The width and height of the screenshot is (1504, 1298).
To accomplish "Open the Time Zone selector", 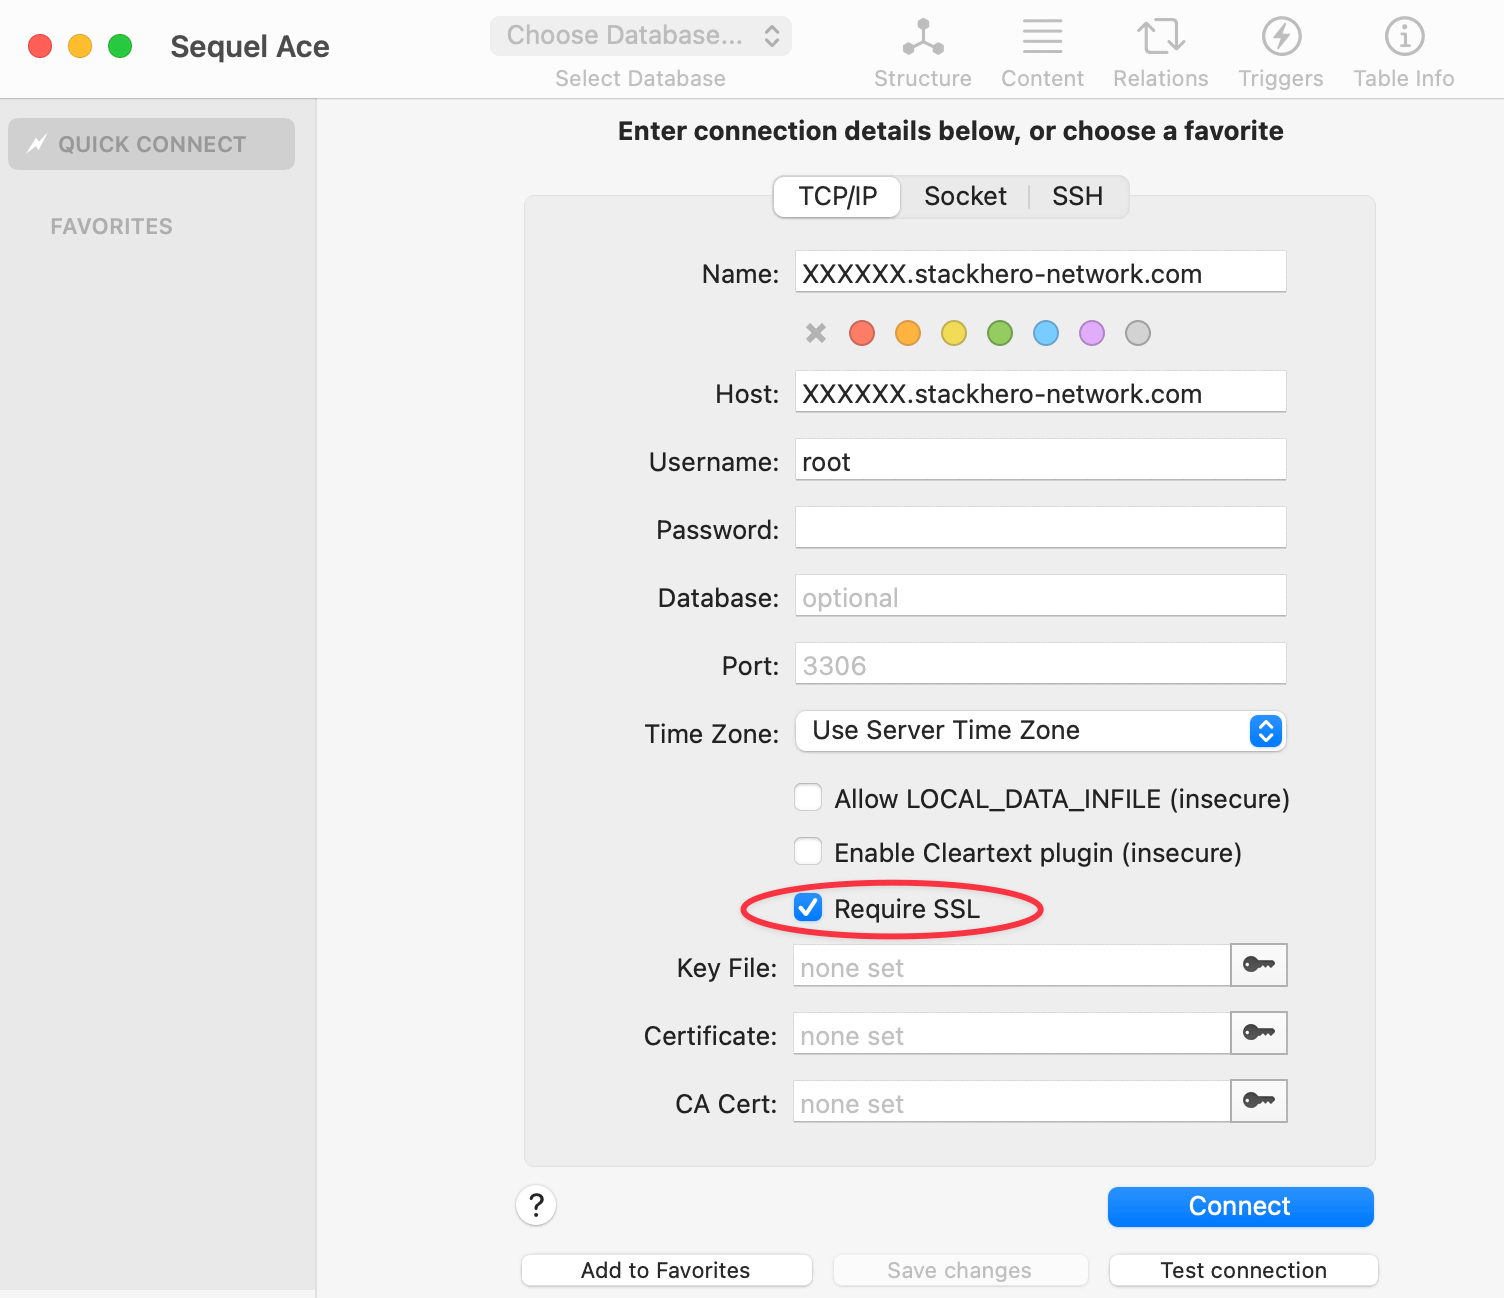I will coord(1264,731).
